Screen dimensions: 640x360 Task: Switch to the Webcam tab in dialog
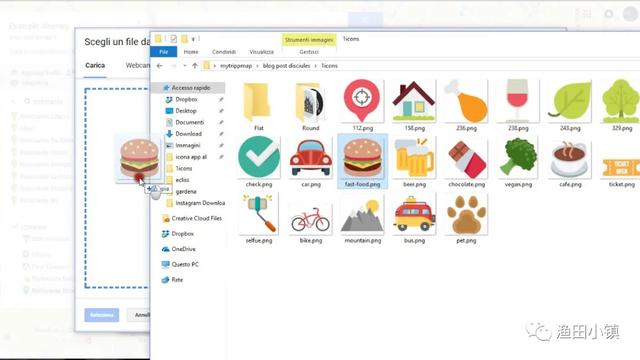coord(138,65)
